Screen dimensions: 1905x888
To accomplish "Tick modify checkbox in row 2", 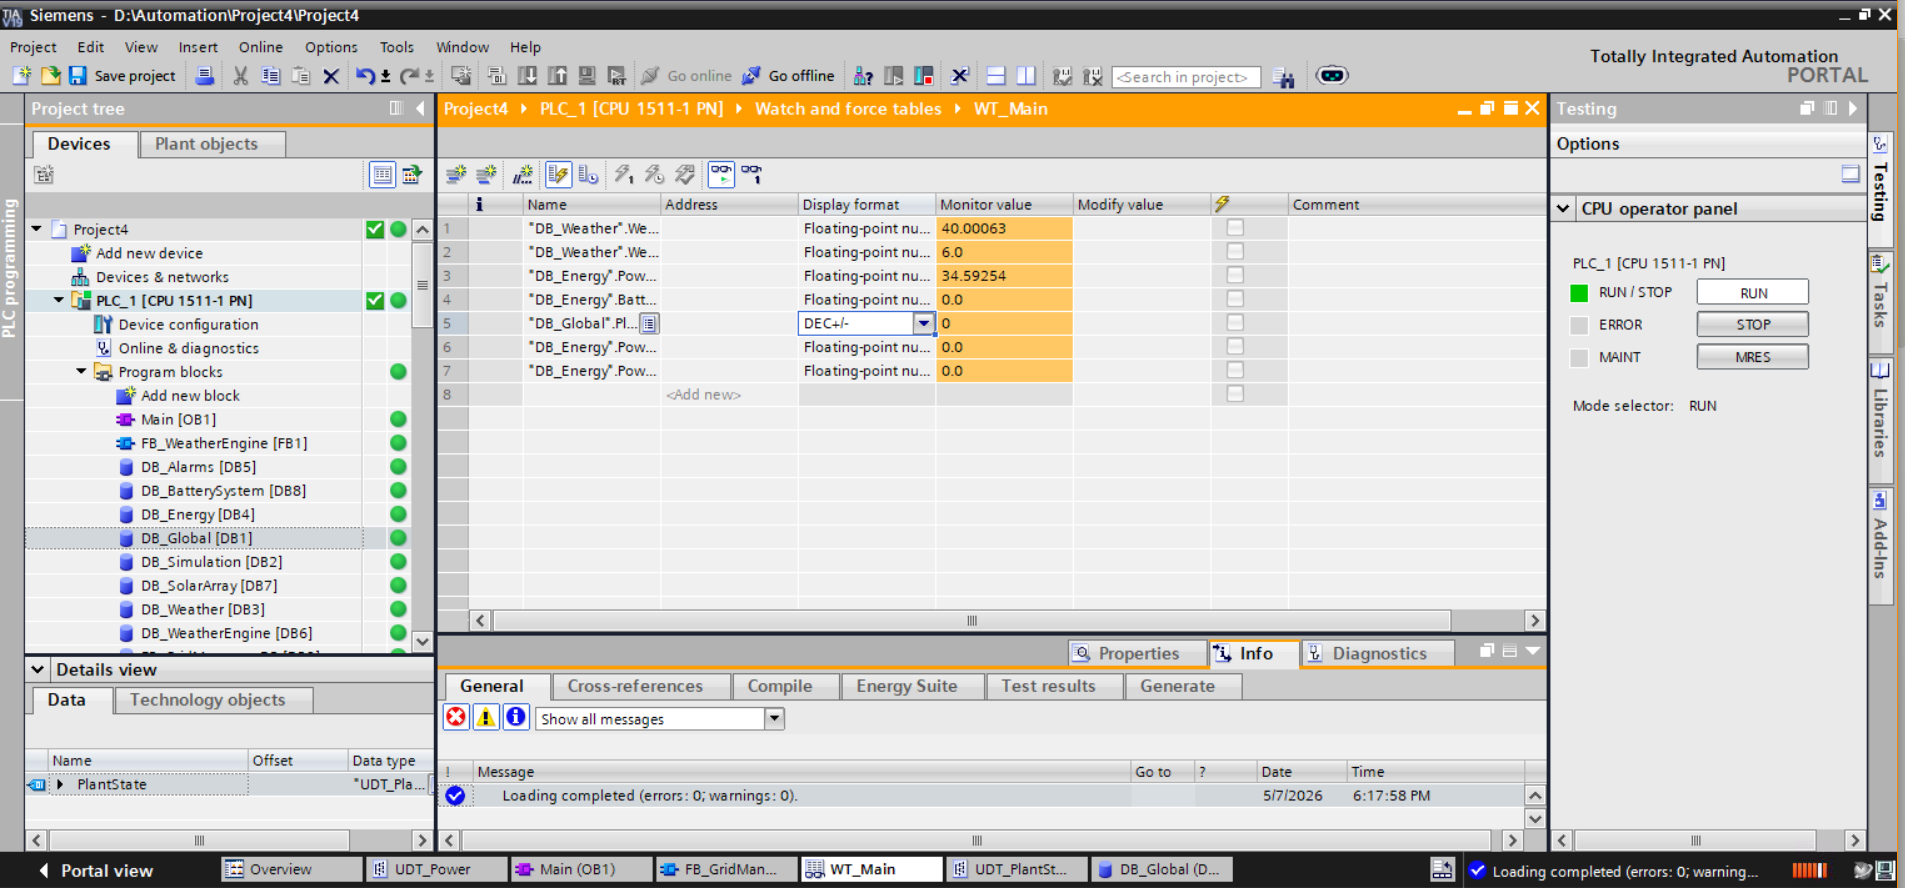I will click(x=1235, y=252).
